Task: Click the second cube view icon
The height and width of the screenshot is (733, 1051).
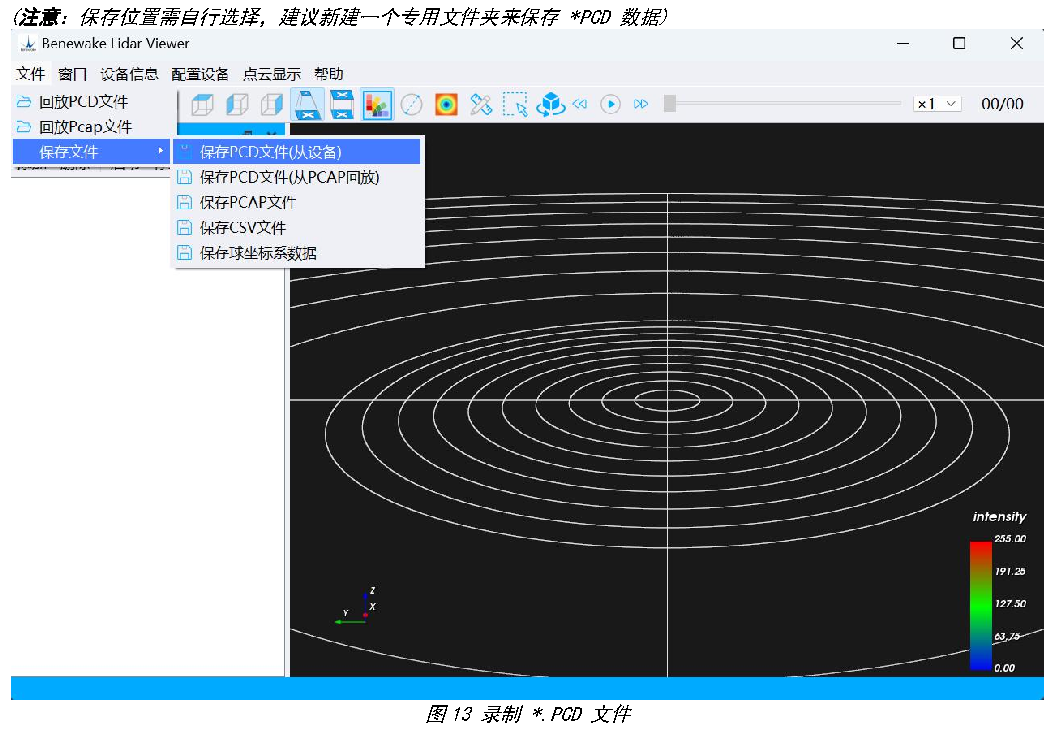Action: point(237,105)
